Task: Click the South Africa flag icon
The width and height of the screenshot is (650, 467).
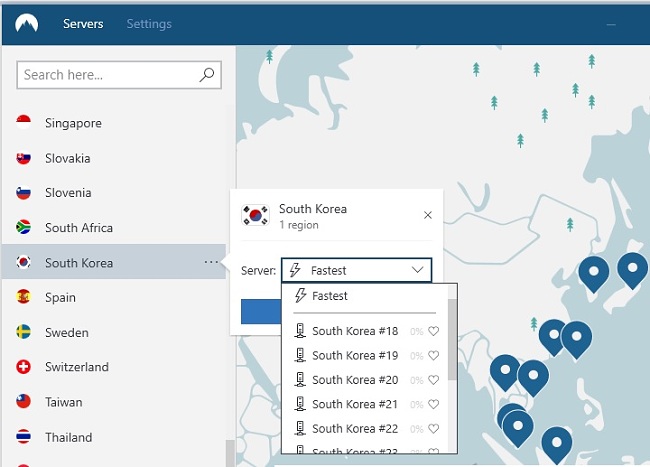Action: tap(24, 227)
